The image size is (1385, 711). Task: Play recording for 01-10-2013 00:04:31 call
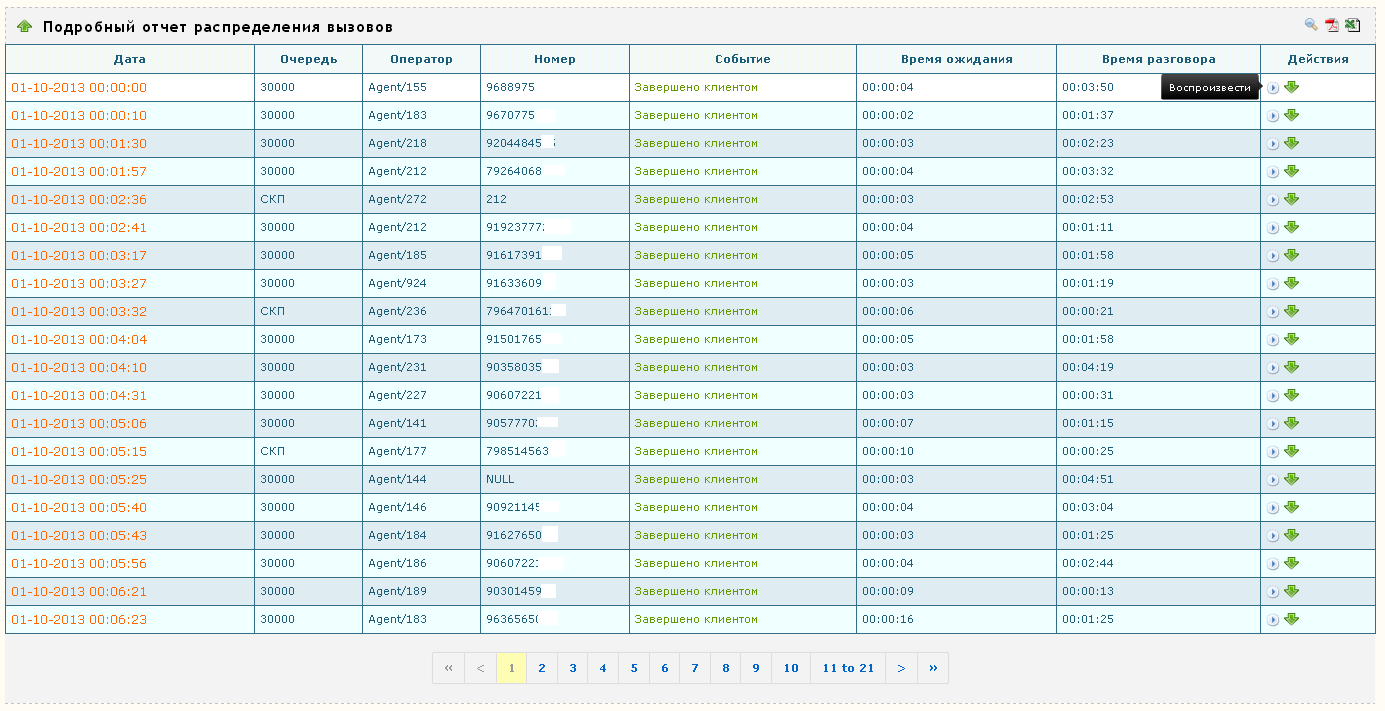coord(1273,396)
